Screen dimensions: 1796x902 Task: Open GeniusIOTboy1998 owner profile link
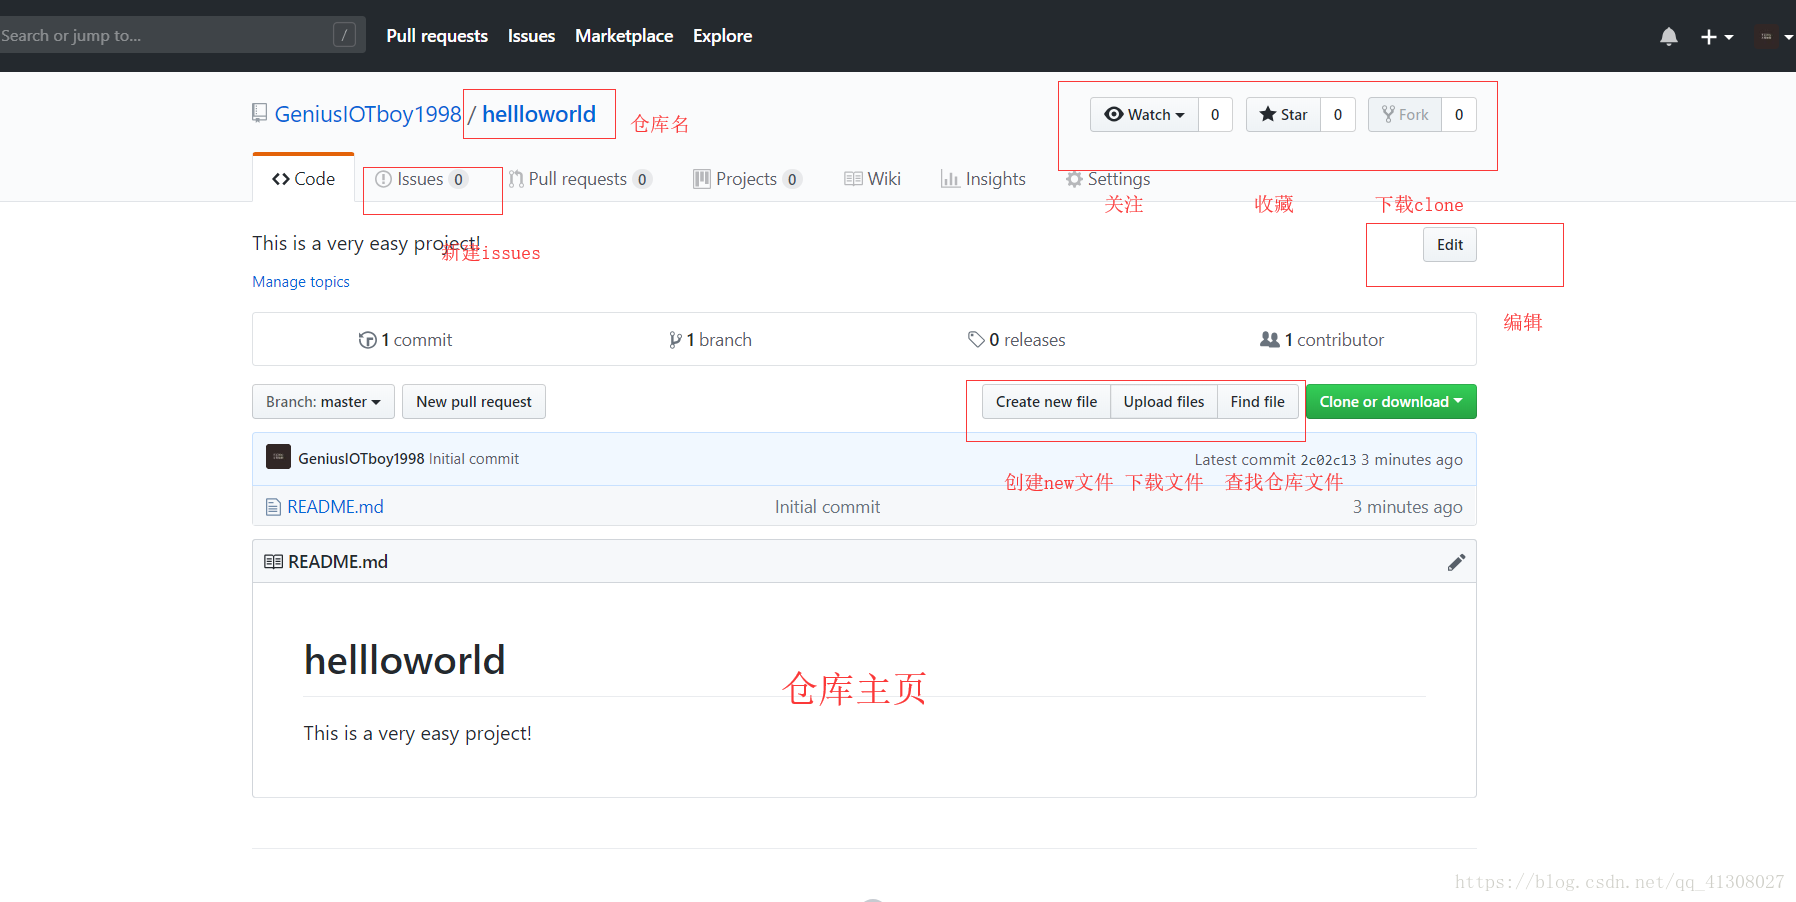368,114
